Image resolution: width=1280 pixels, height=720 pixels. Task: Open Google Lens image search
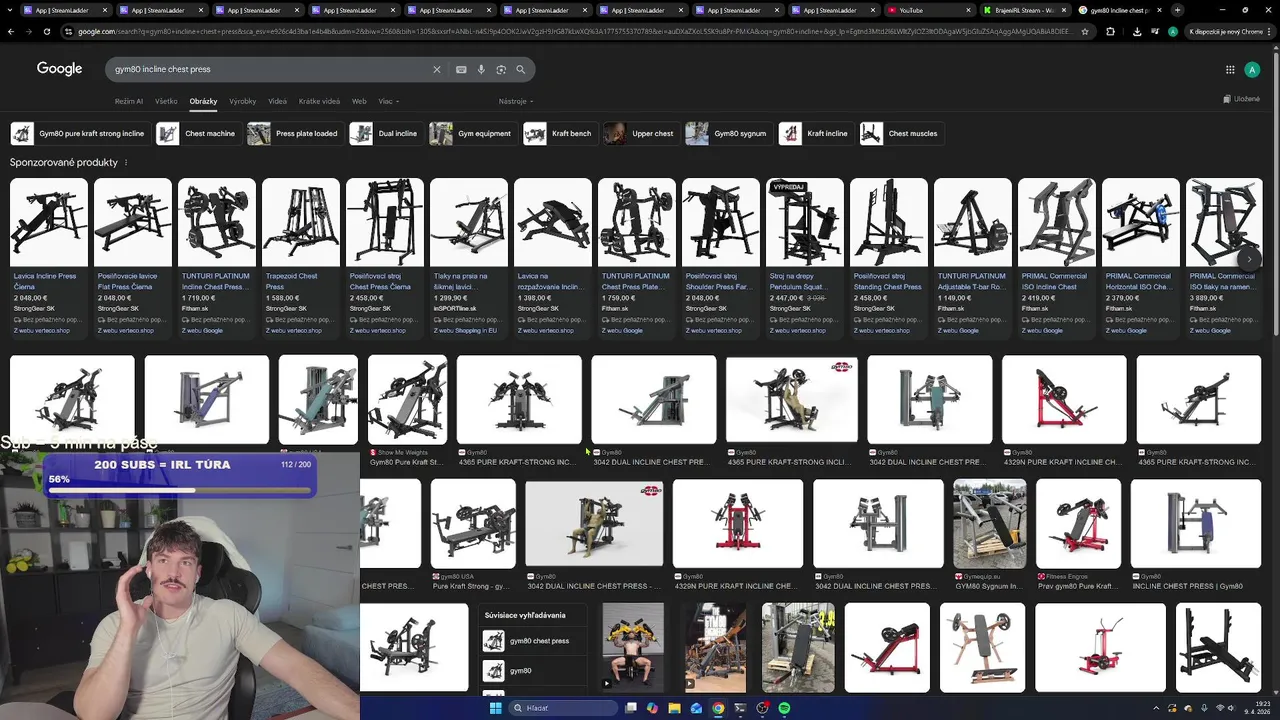pos(501,70)
